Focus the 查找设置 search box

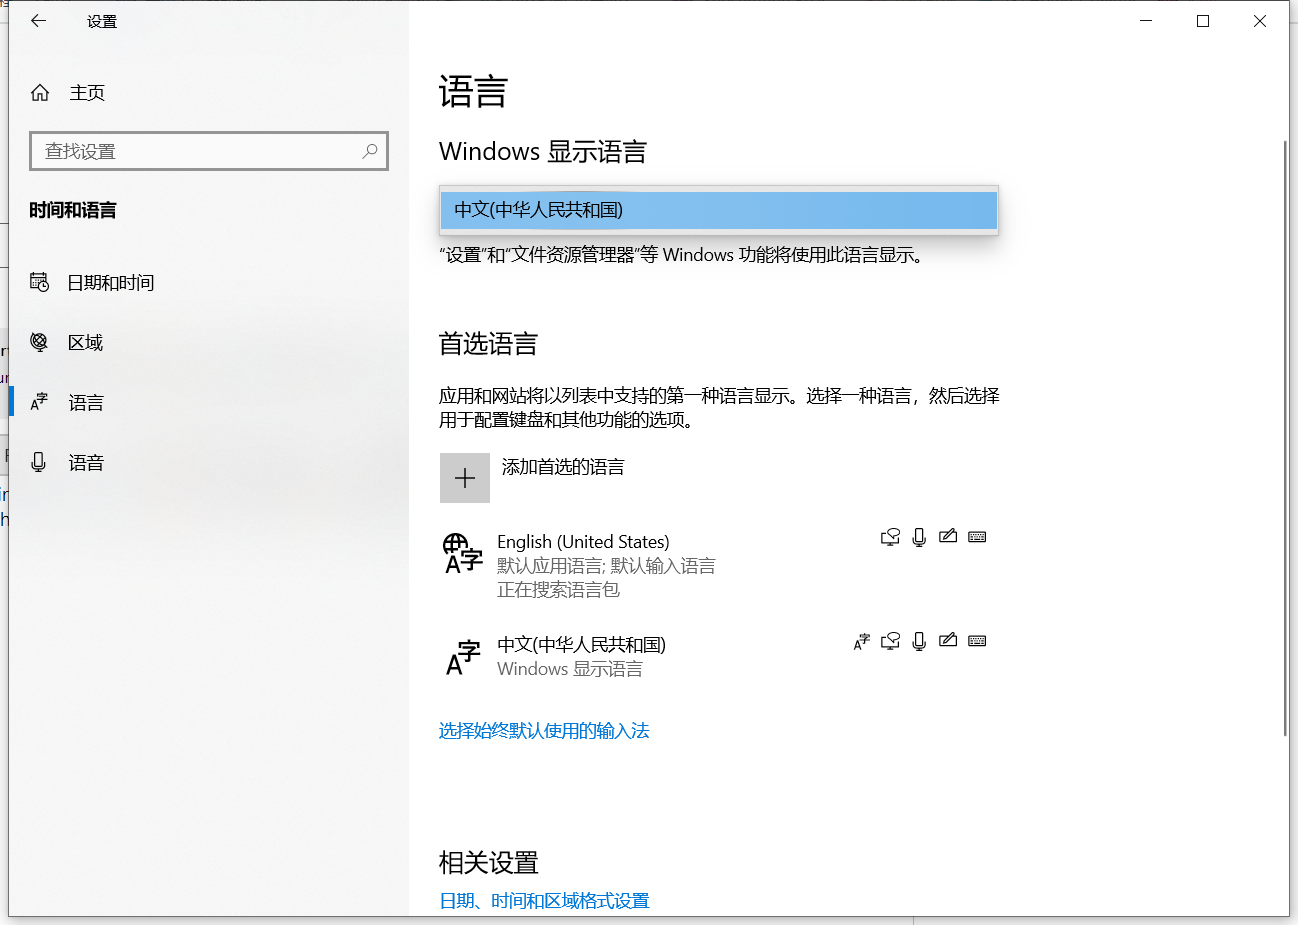tap(209, 151)
